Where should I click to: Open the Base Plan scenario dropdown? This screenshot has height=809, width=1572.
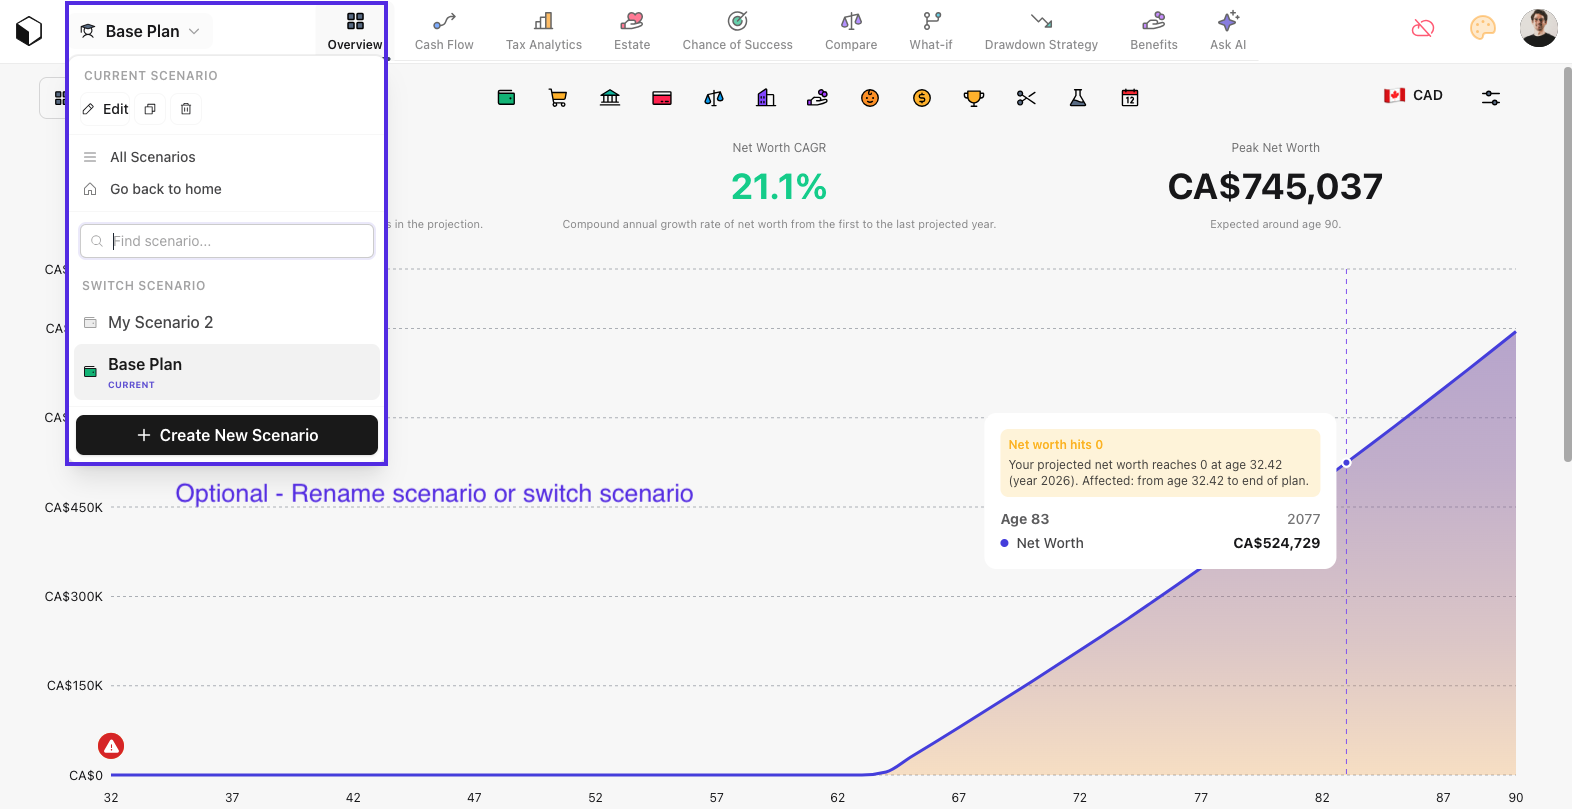click(x=140, y=30)
